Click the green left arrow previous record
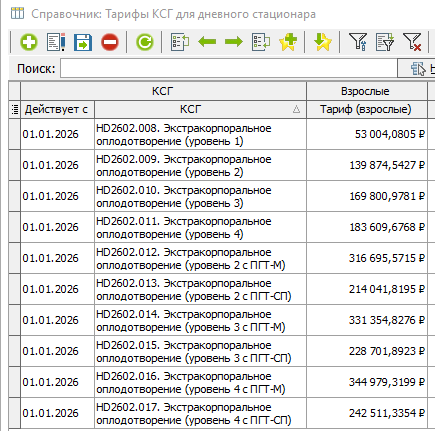The height and width of the screenshot is (431, 435). (207, 42)
